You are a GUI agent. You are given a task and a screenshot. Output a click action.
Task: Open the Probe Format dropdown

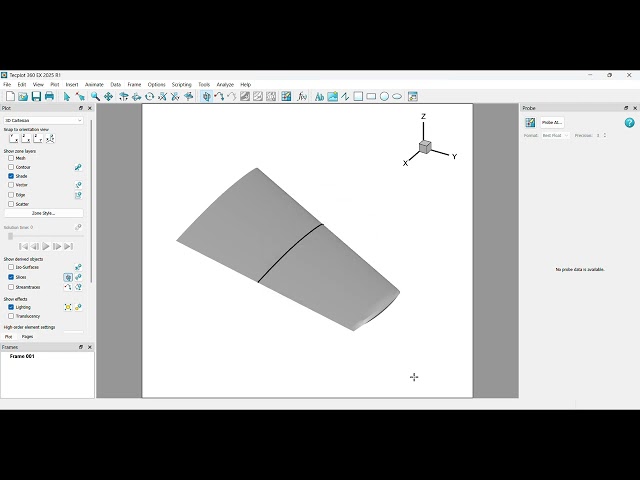click(x=555, y=135)
